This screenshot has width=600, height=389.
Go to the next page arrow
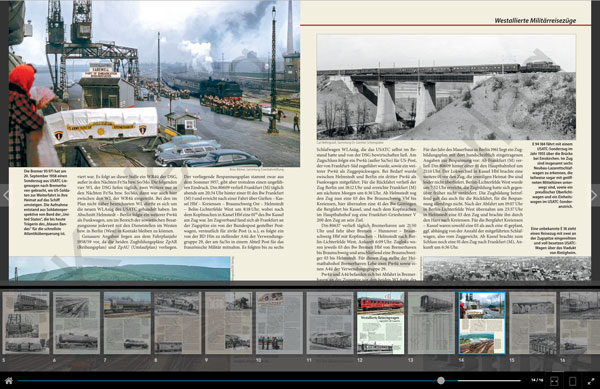[595, 195]
